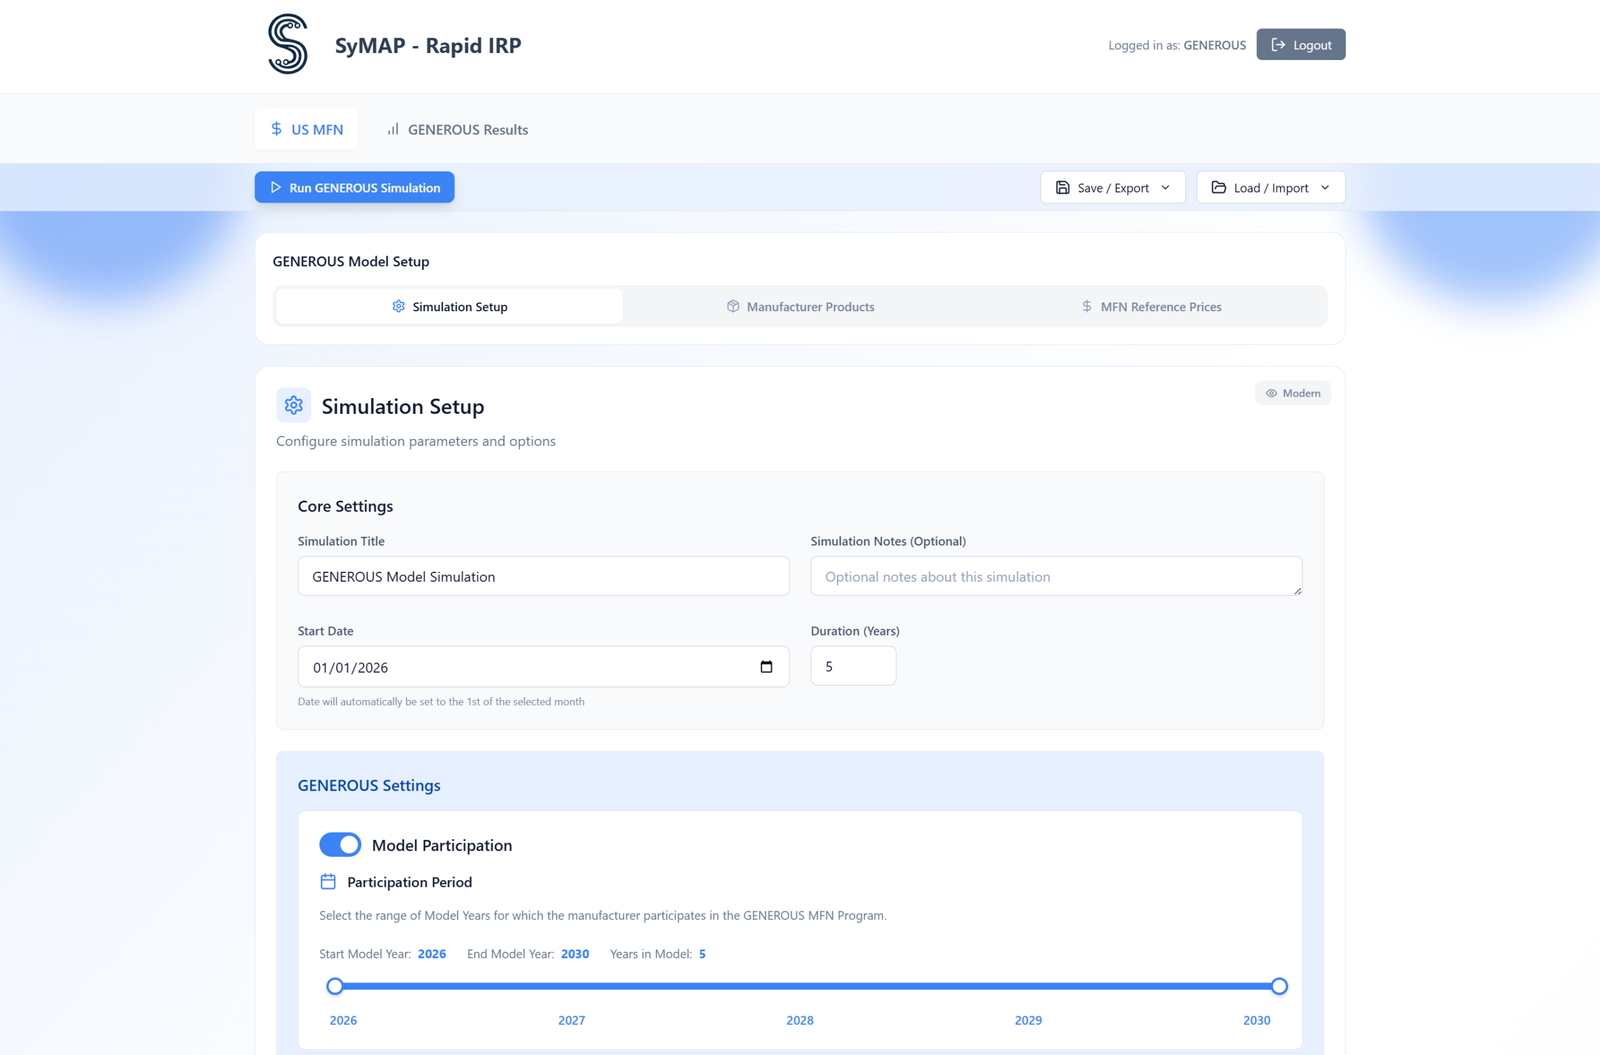The height and width of the screenshot is (1055, 1600).
Task: Select the dollar icon on US MFN tab
Action: click(x=274, y=129)
